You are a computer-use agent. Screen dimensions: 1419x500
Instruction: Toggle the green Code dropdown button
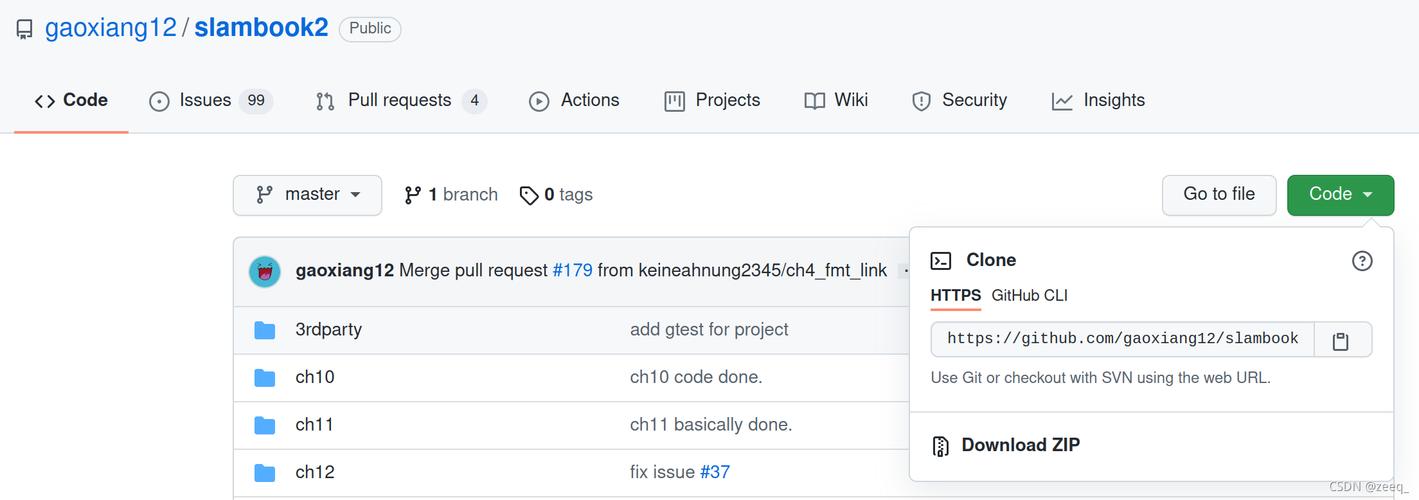tap(1340, 195)
